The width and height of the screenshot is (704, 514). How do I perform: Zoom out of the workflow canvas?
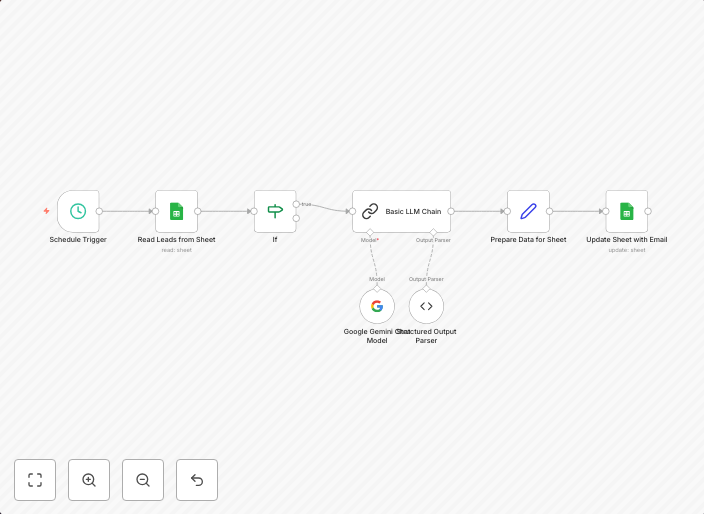click(143, 480)
